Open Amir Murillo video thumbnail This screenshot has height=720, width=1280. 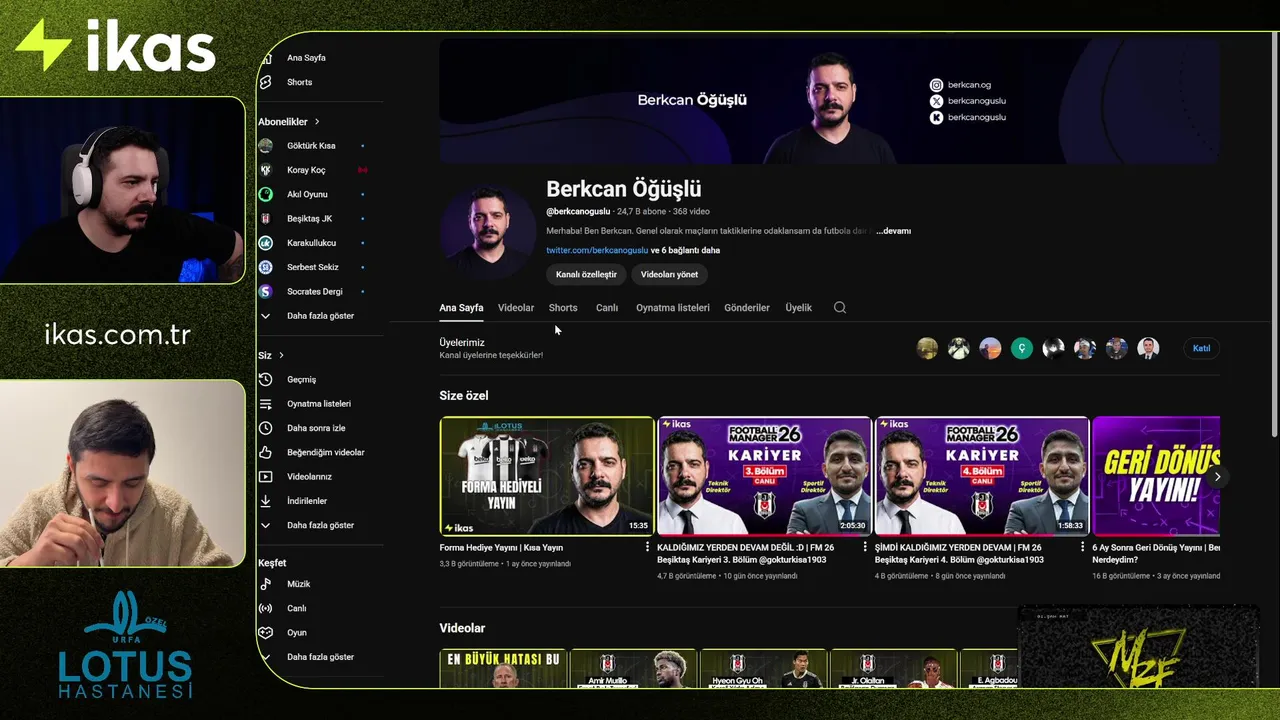[633, 669]
